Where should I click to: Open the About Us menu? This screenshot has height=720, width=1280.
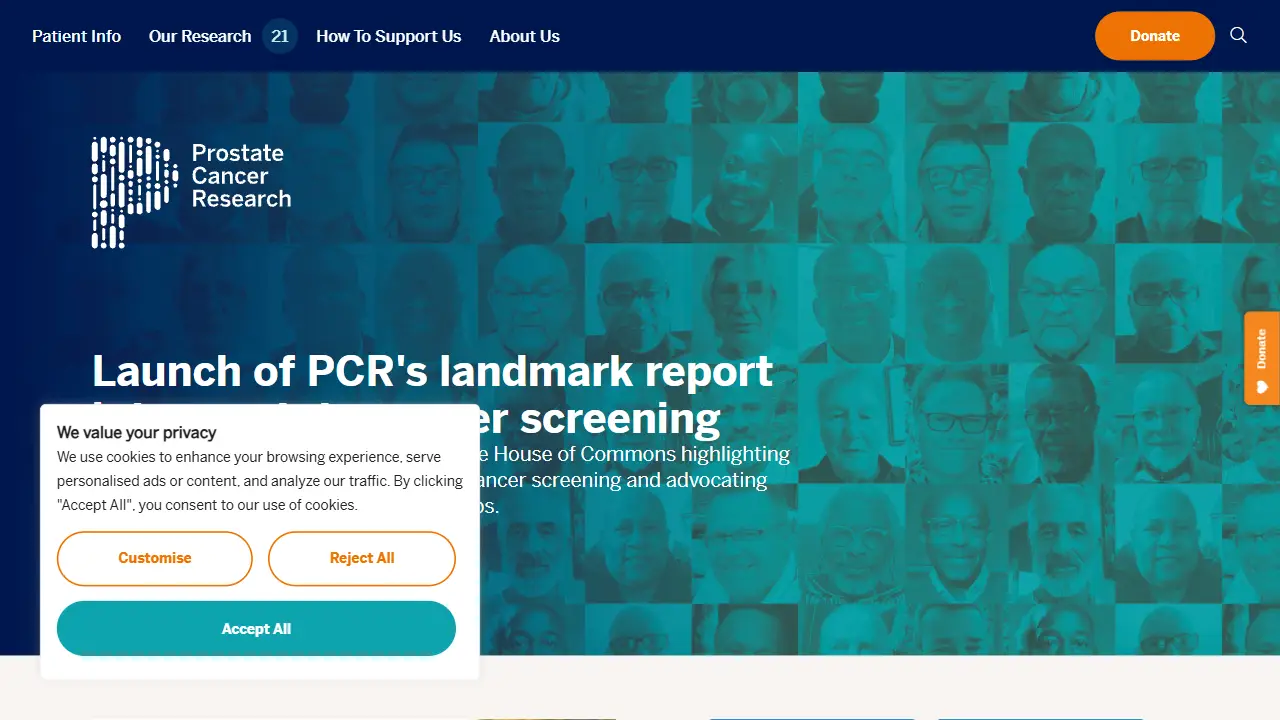[x=524, y=36]
